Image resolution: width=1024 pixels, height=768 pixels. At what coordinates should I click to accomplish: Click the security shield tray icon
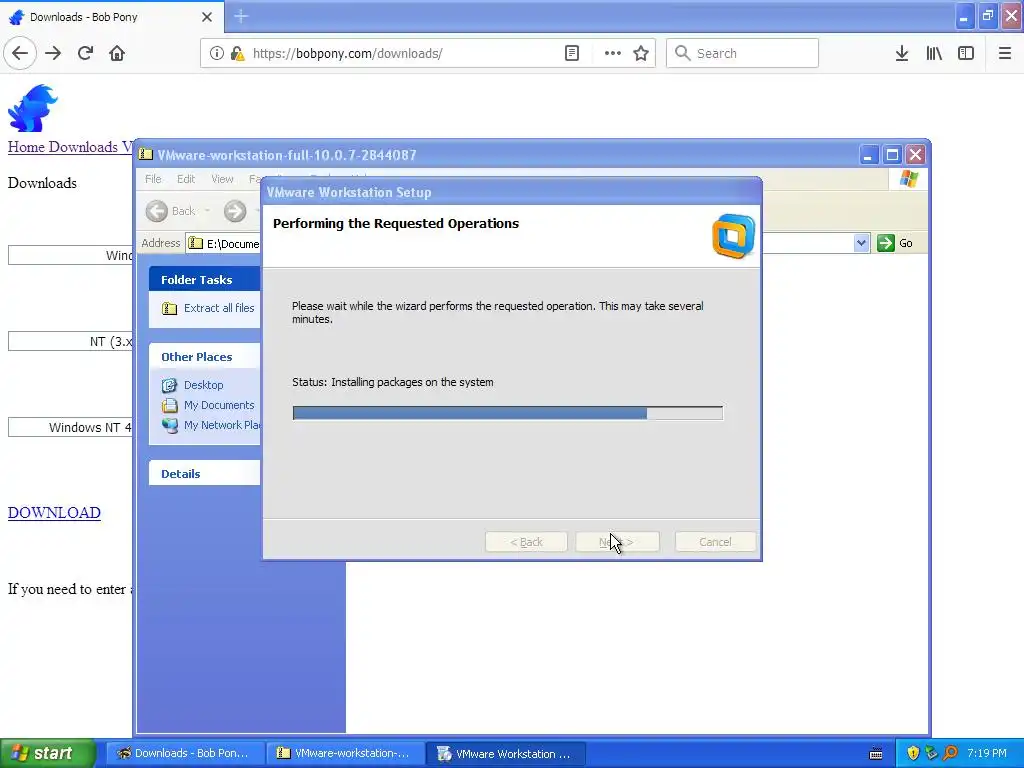[x=913, y=753]
